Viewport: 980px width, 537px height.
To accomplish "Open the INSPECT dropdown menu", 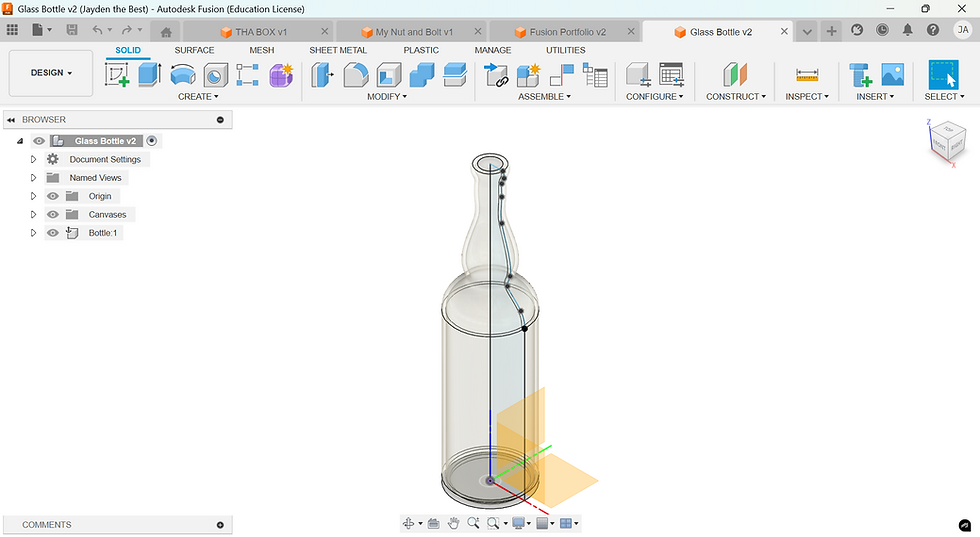I will click(807, 96).
